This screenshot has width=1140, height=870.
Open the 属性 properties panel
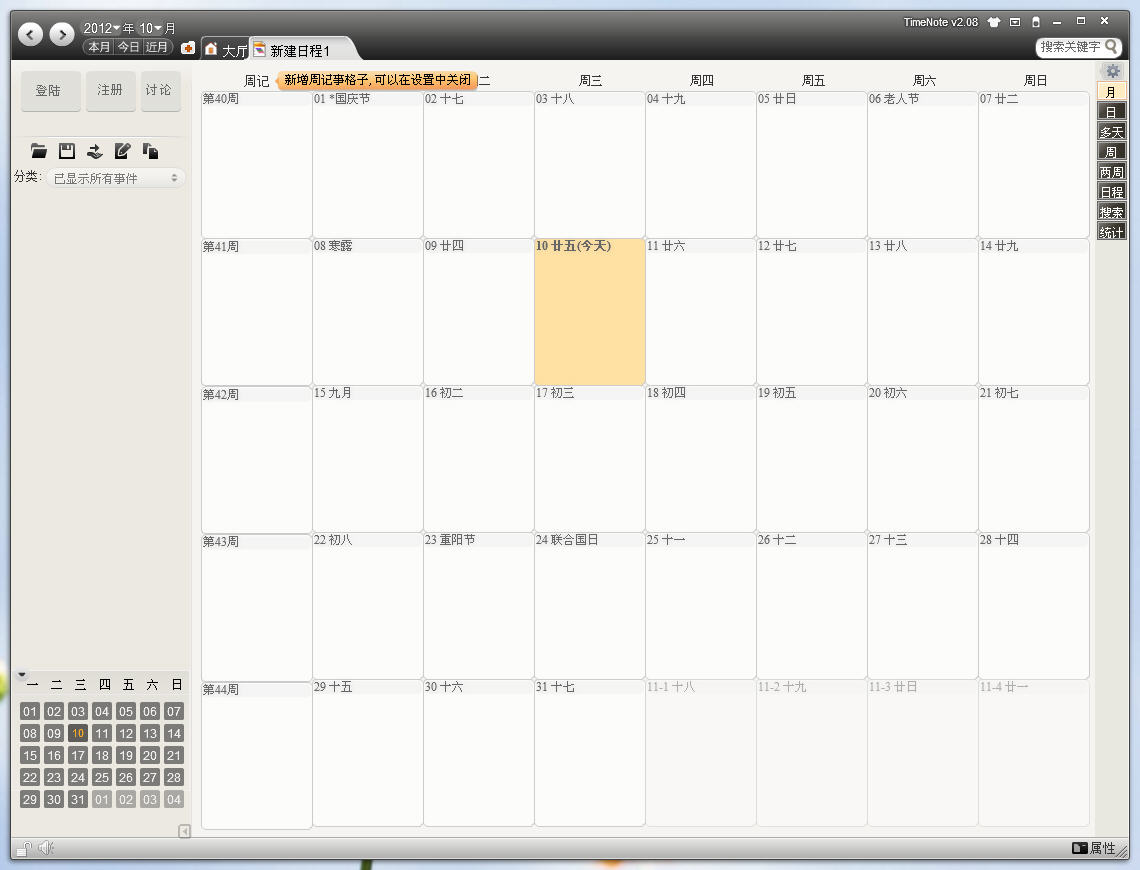pos(1093,848)
